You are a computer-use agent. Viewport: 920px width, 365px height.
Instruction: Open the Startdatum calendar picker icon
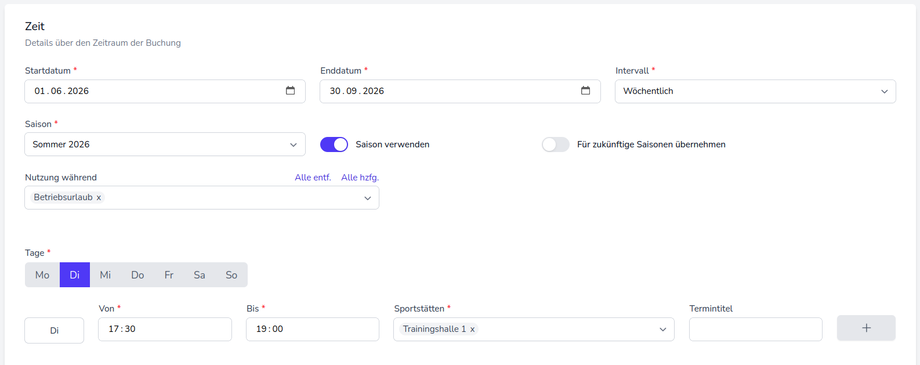click(290, 91)
